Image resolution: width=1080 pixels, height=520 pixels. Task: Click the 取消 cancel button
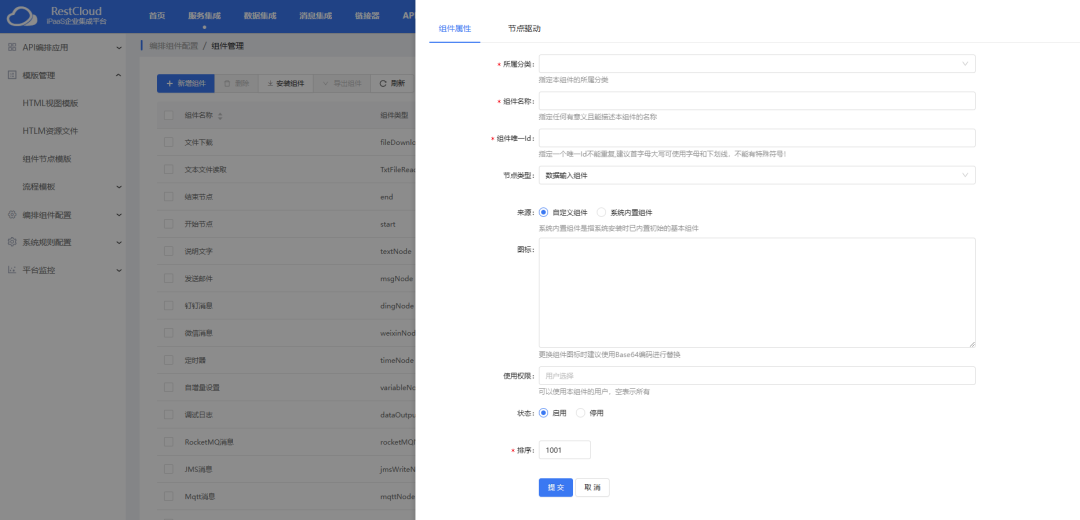592,487
